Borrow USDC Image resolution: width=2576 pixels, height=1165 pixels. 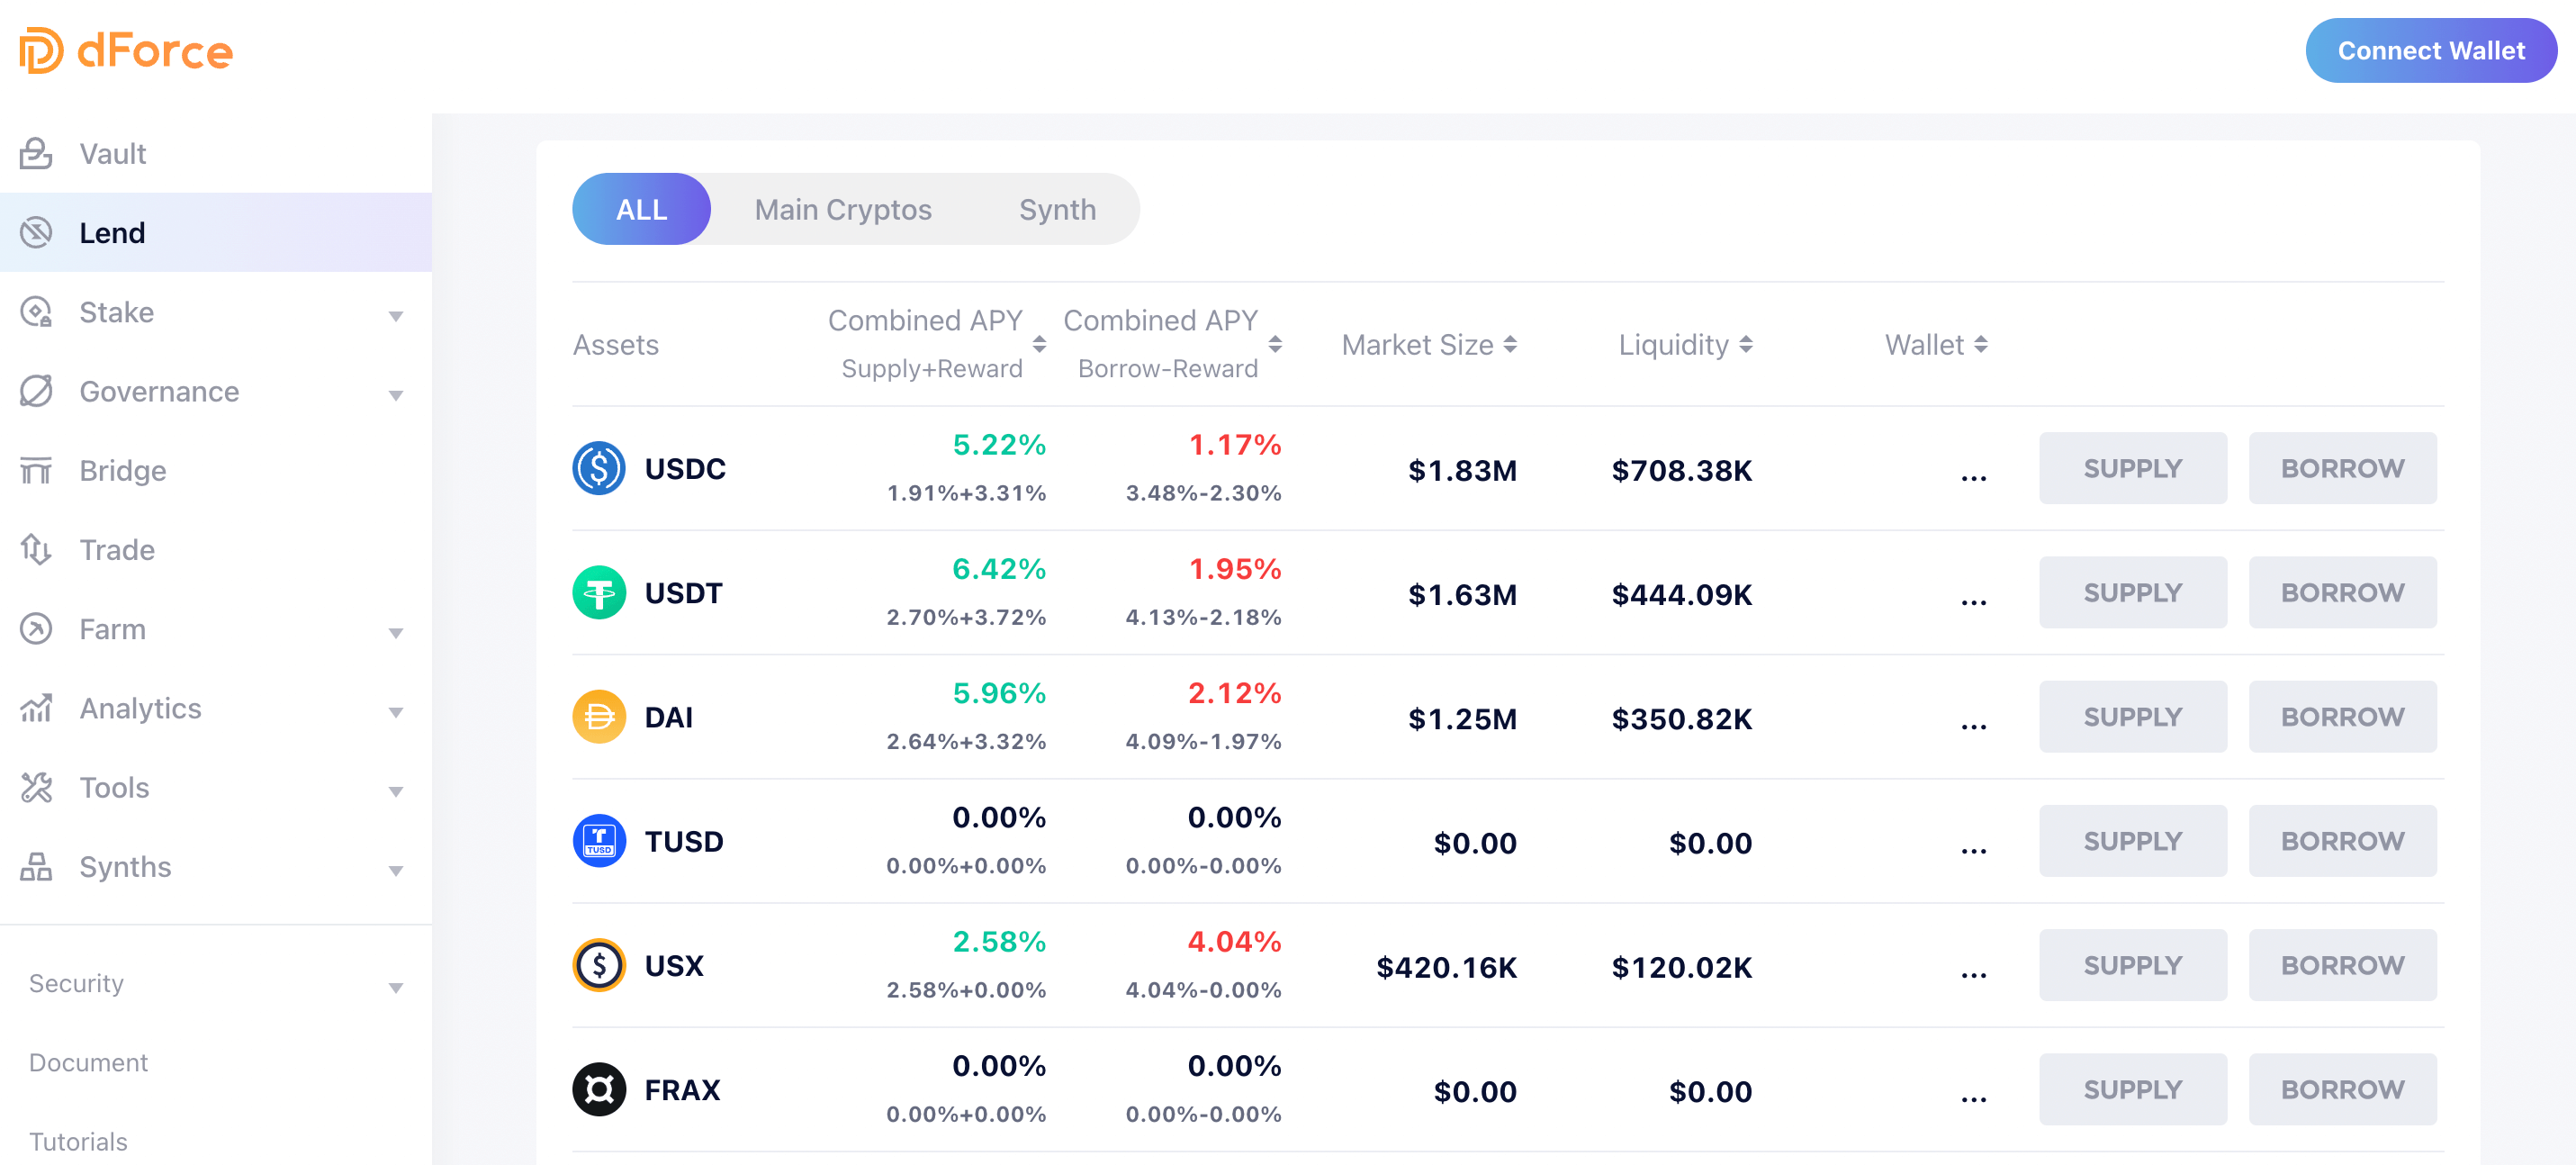tap(2343, 468)
